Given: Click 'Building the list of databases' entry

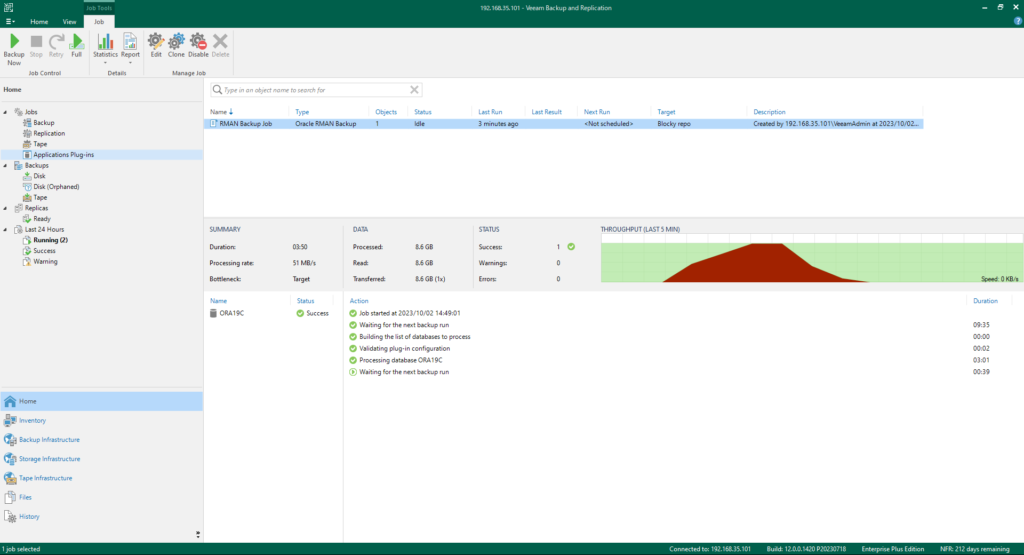Looking at the screenshot, I should pos(415,337).
